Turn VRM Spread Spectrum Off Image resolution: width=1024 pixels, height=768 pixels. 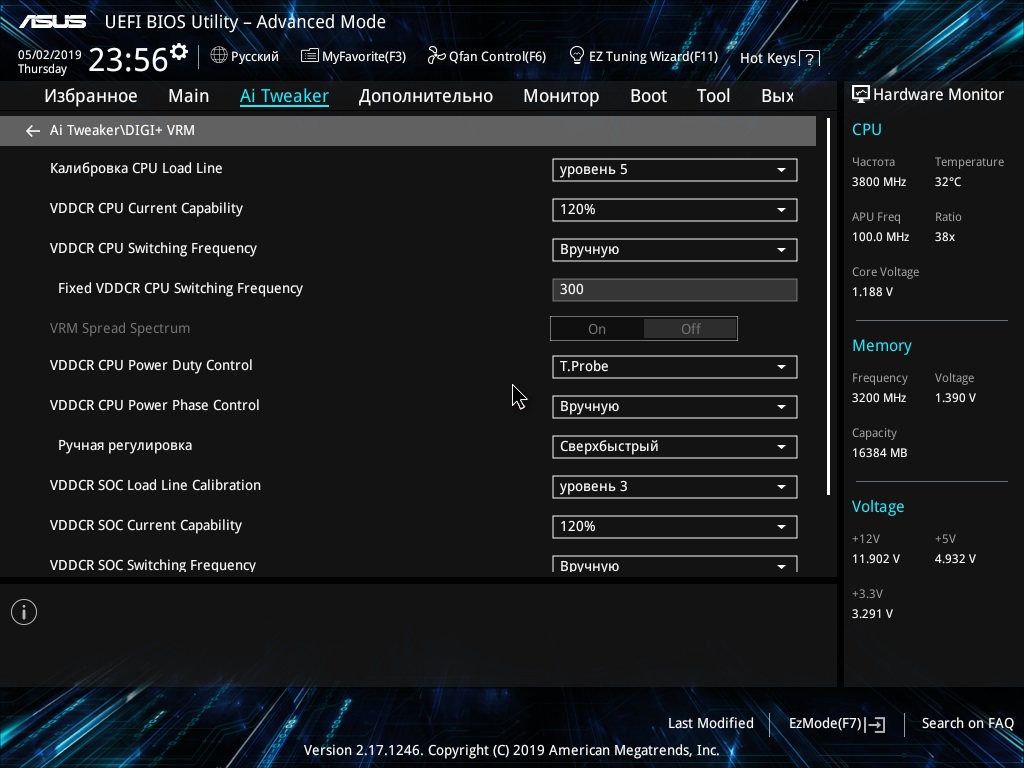point(690,329)
